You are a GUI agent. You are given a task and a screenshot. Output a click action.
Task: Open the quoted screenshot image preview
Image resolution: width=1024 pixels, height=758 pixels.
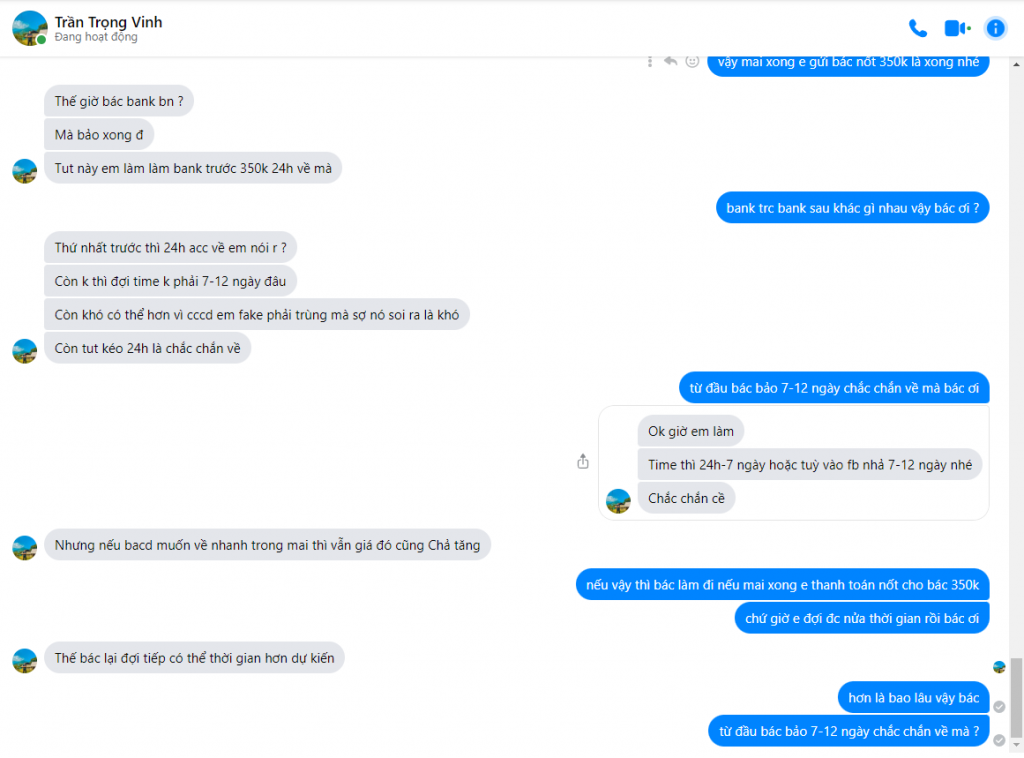pyautogui.click(x=794, y=462)
